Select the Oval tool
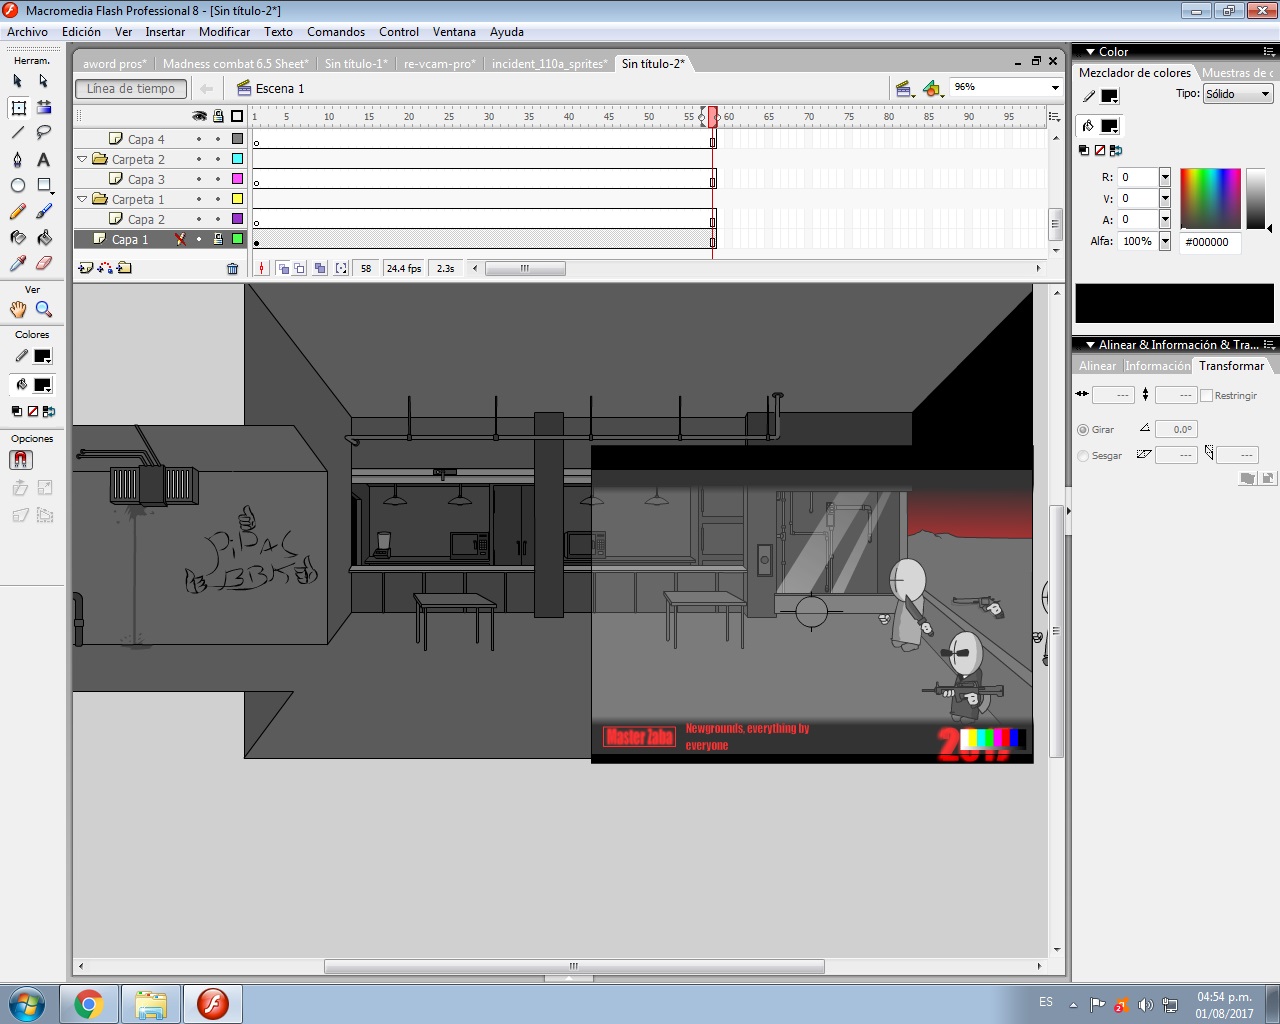 click(x=18, y=185)
